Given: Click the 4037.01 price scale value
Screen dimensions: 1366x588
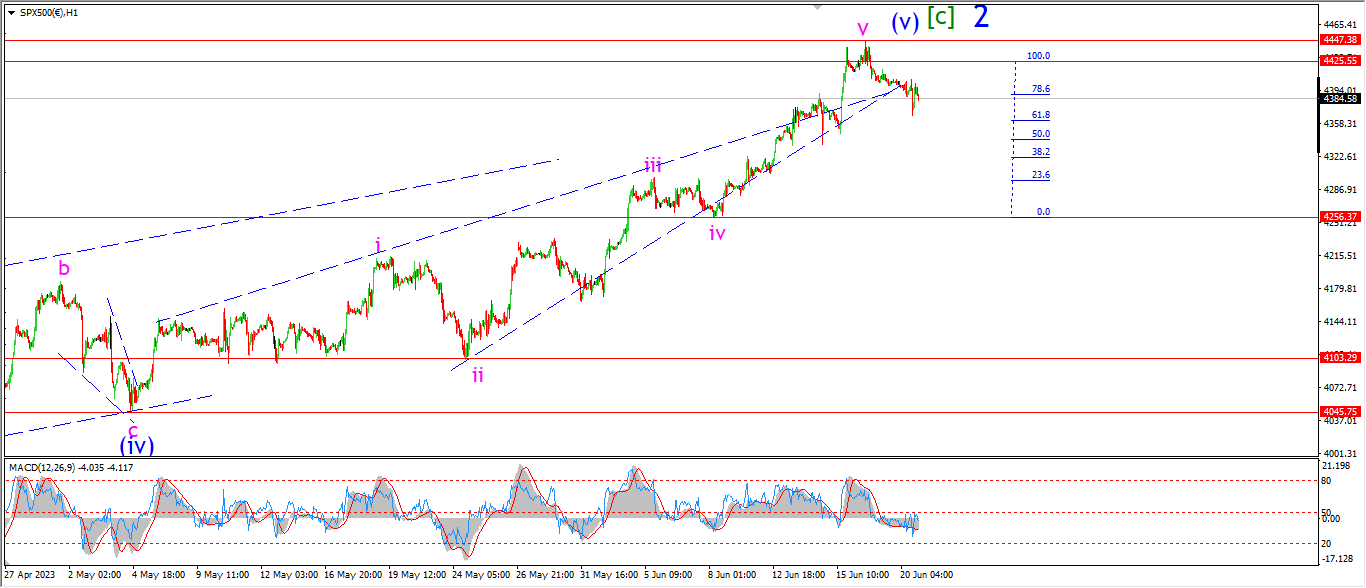Looking at the screenshot, I should point(1338,421).
